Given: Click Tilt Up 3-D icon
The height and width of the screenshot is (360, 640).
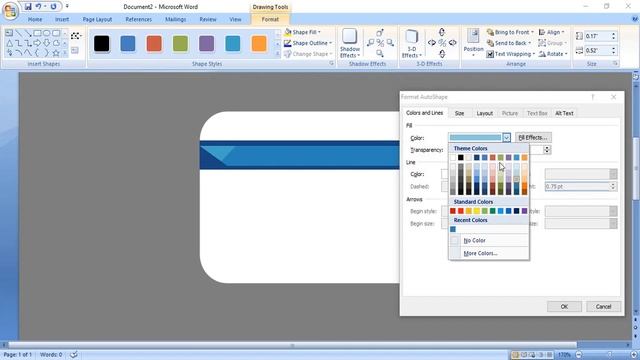Looking at the screenshot, I should coord(442,32).
